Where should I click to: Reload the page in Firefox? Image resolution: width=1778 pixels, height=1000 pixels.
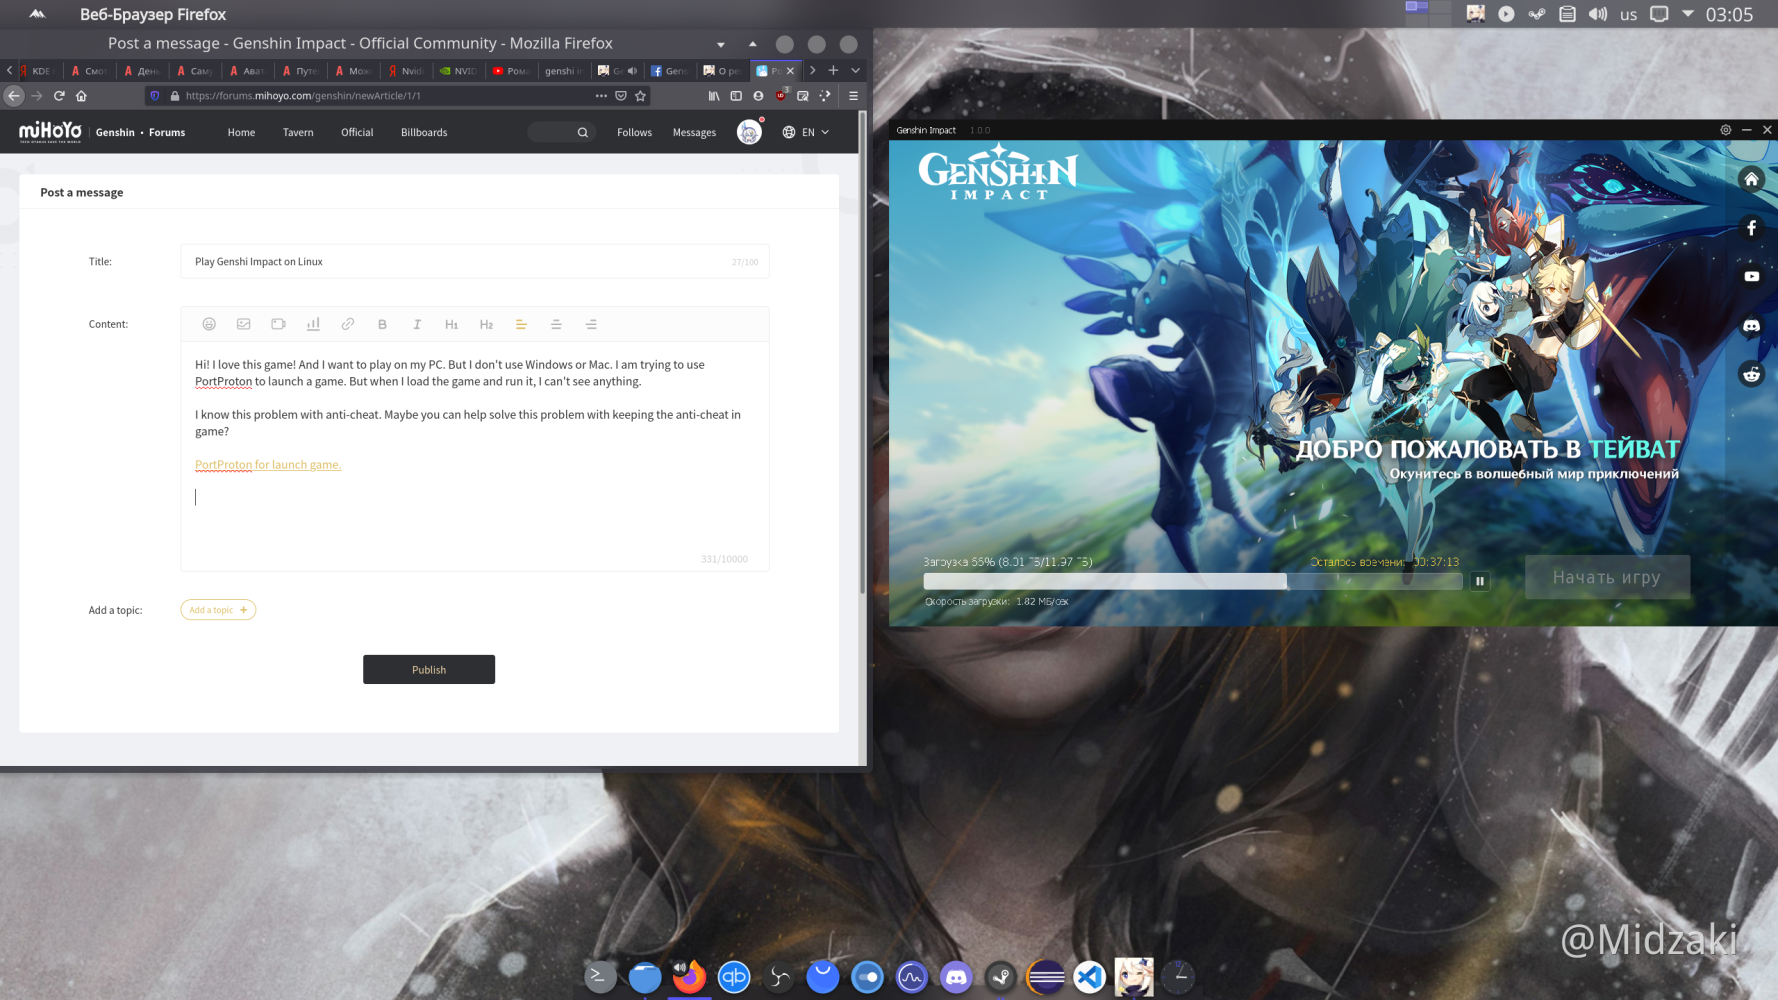(59, 96)
